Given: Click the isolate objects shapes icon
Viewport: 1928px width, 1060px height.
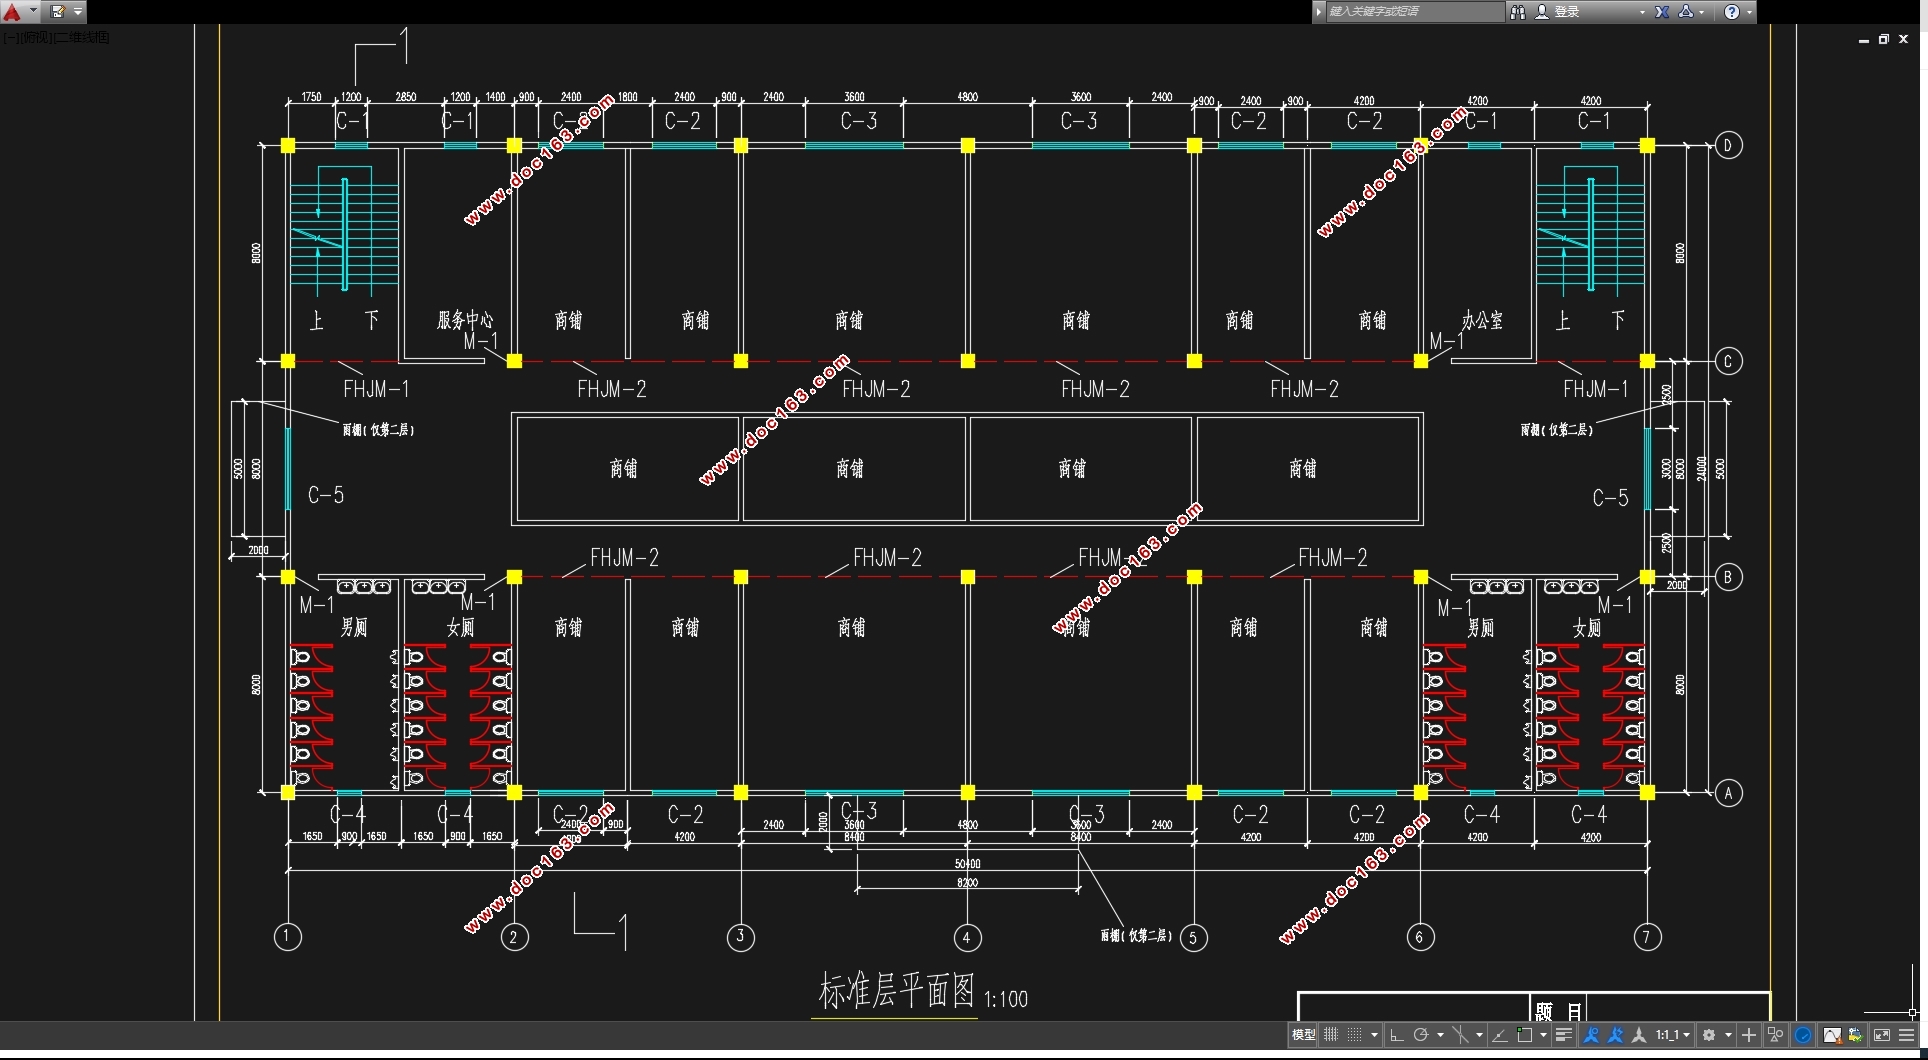Looking at the screenshot, I should pyautogui.click(x=1775, y=1035).
